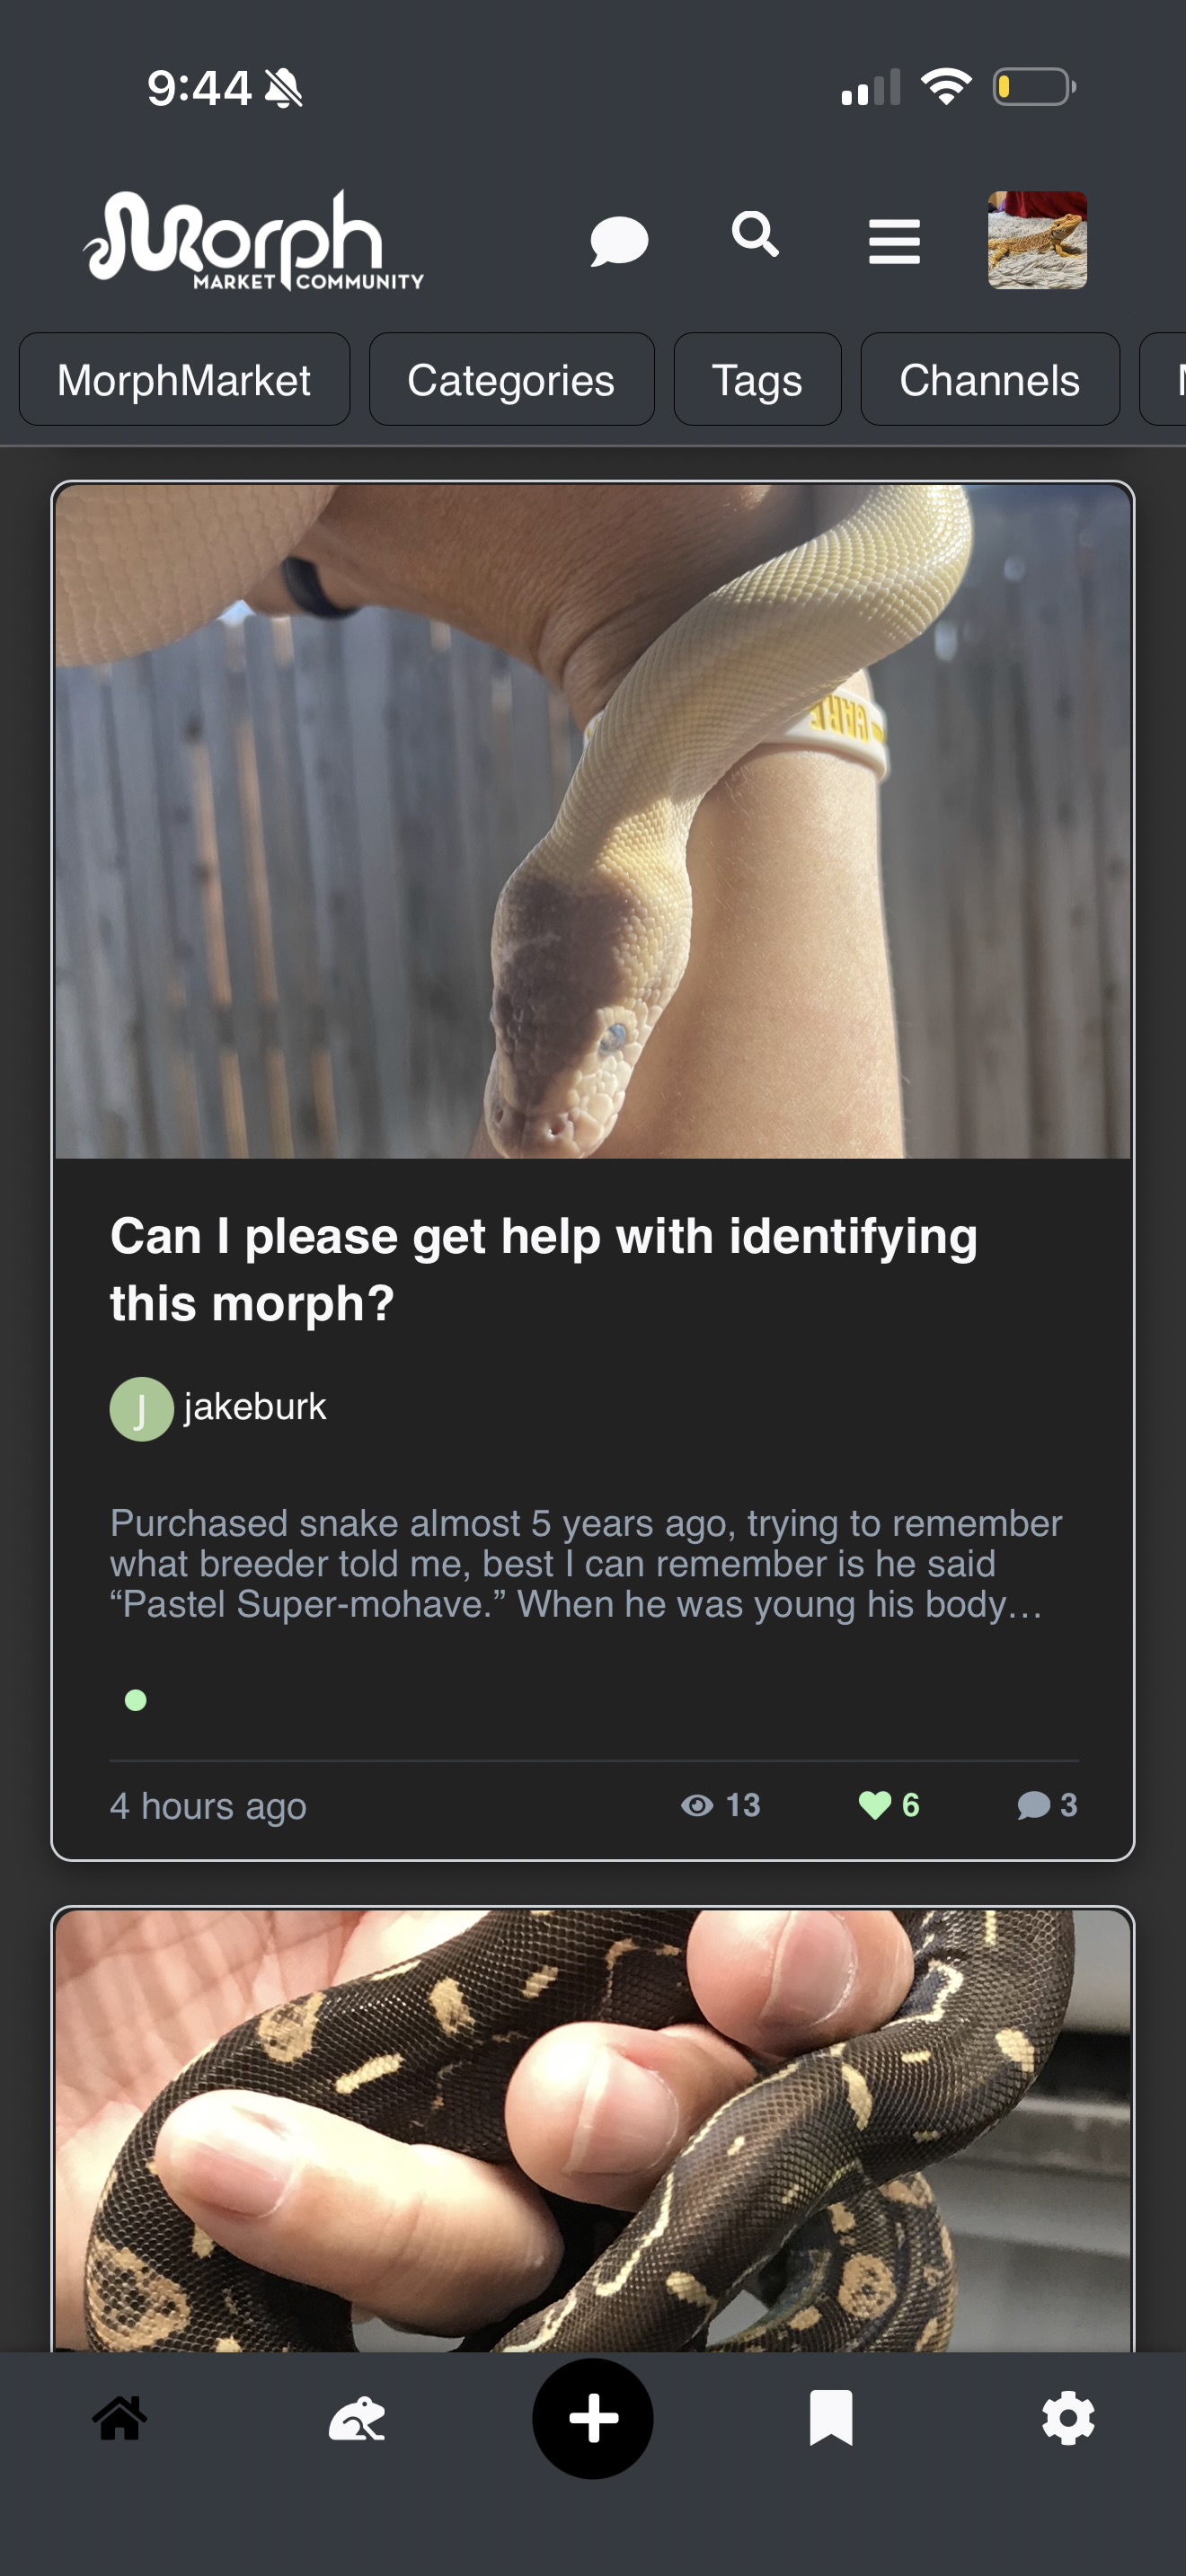Open settings gear in bottom bar
Screen dimensions: 1186x2576
click(x=1068, y=2418)
